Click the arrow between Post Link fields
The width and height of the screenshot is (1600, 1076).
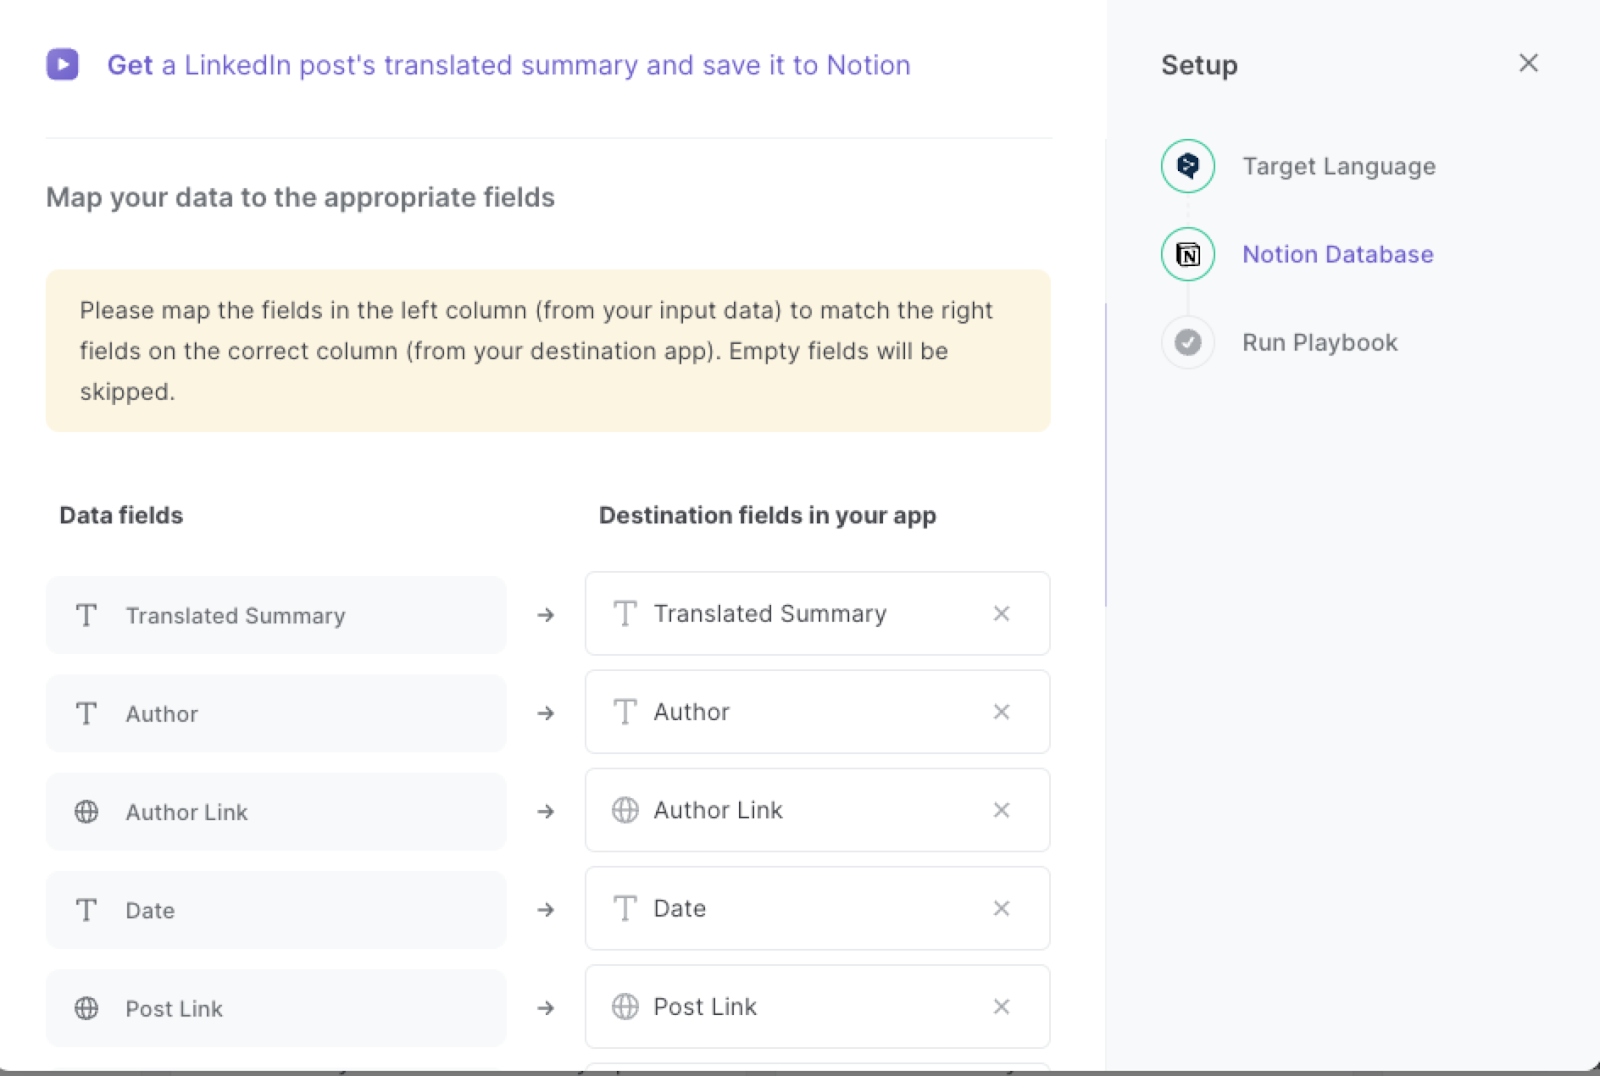coord(545,1008)
